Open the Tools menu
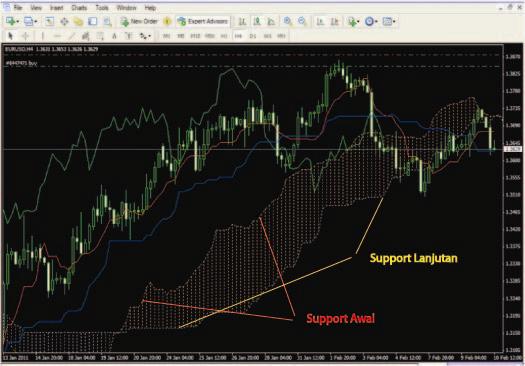Screen dimensions: 525x366 (x=102, y=8)
